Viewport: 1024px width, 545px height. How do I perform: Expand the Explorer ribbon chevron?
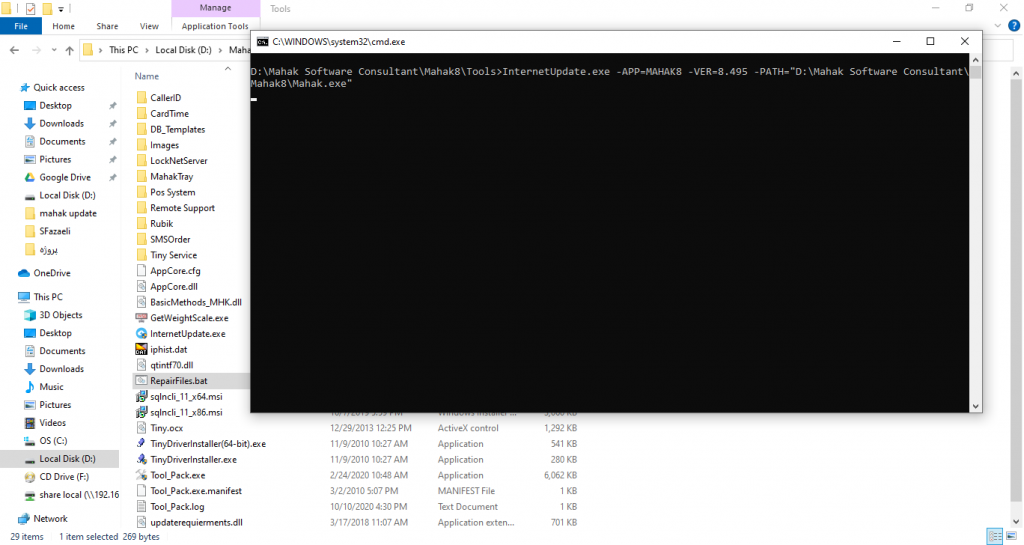click(998, 26)
